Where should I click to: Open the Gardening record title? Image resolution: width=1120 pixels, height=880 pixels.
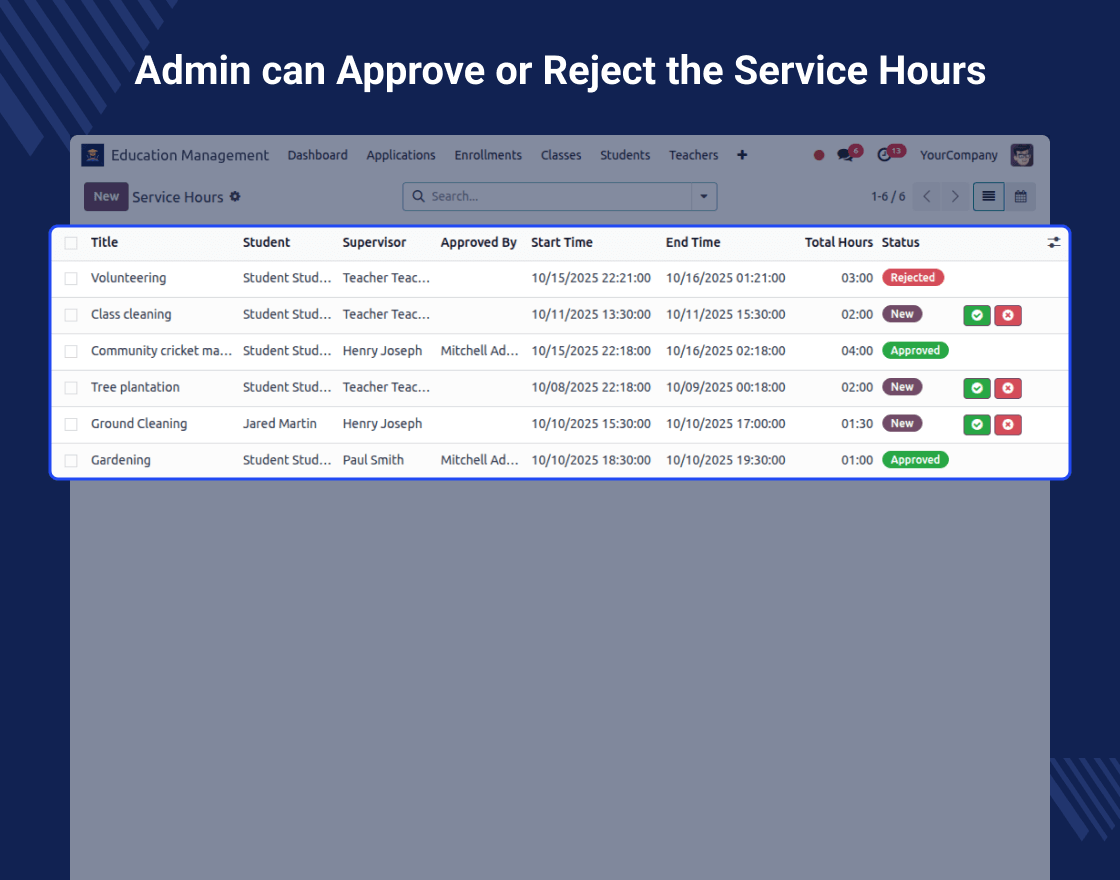tap(121, 460)
